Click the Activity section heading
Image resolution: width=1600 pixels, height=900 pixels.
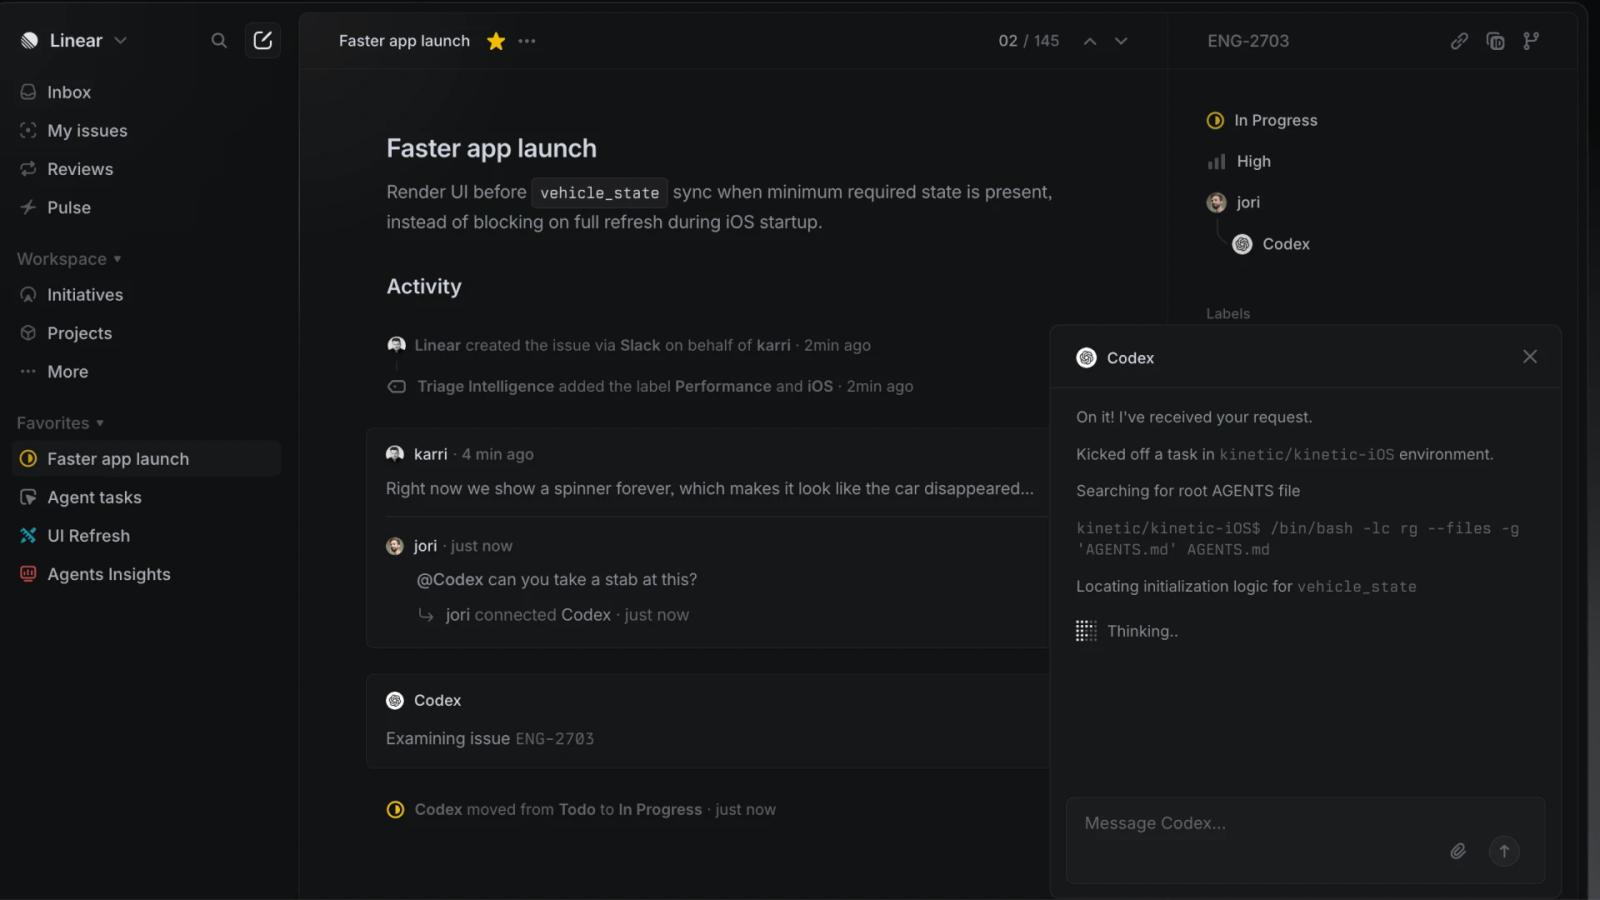424,286
